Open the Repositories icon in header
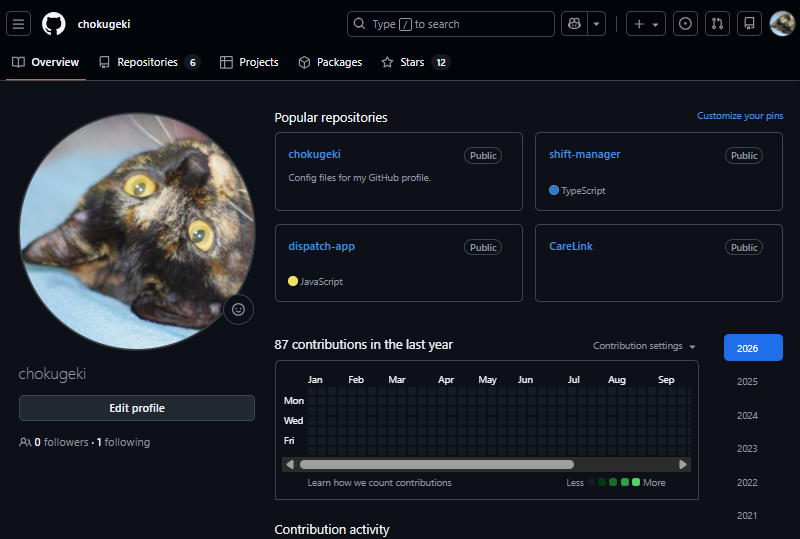Image resolution: width=800 pixels, height=539 pixels. coord(749,24)
